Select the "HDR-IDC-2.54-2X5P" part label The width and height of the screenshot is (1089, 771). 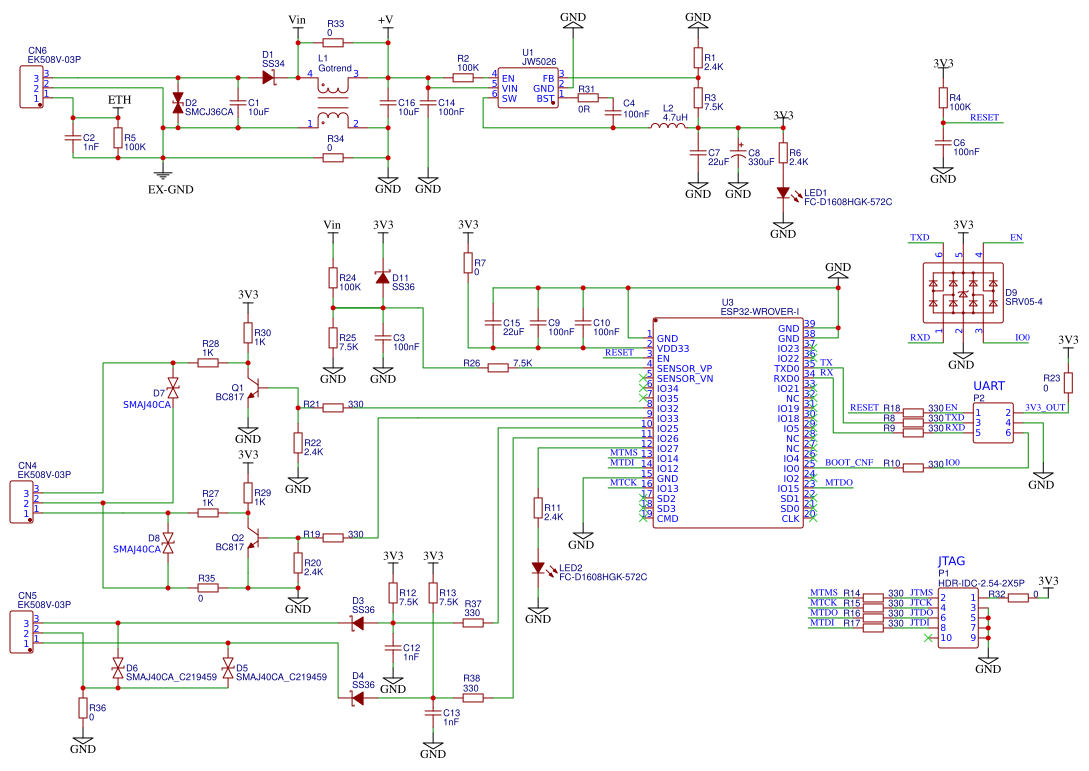point(981,583)
